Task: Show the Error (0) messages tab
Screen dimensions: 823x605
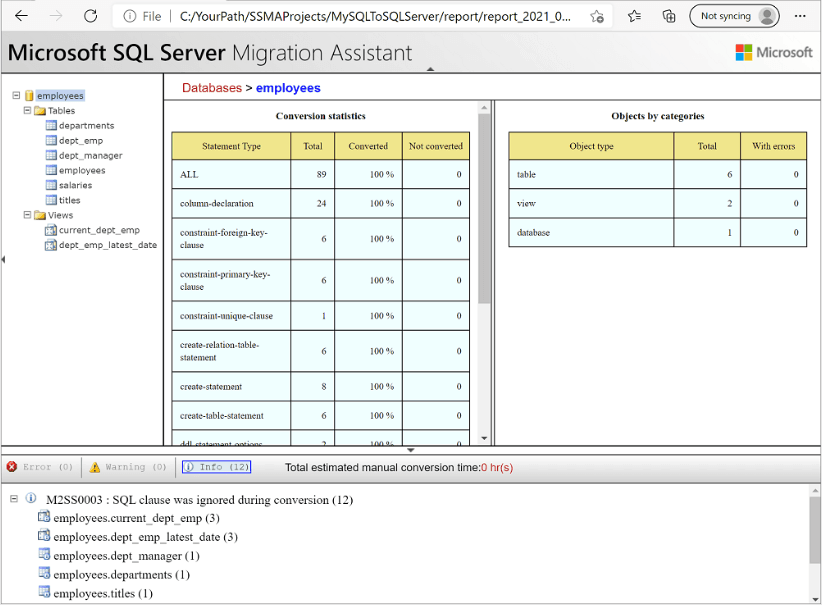Action: coord(40,467)
